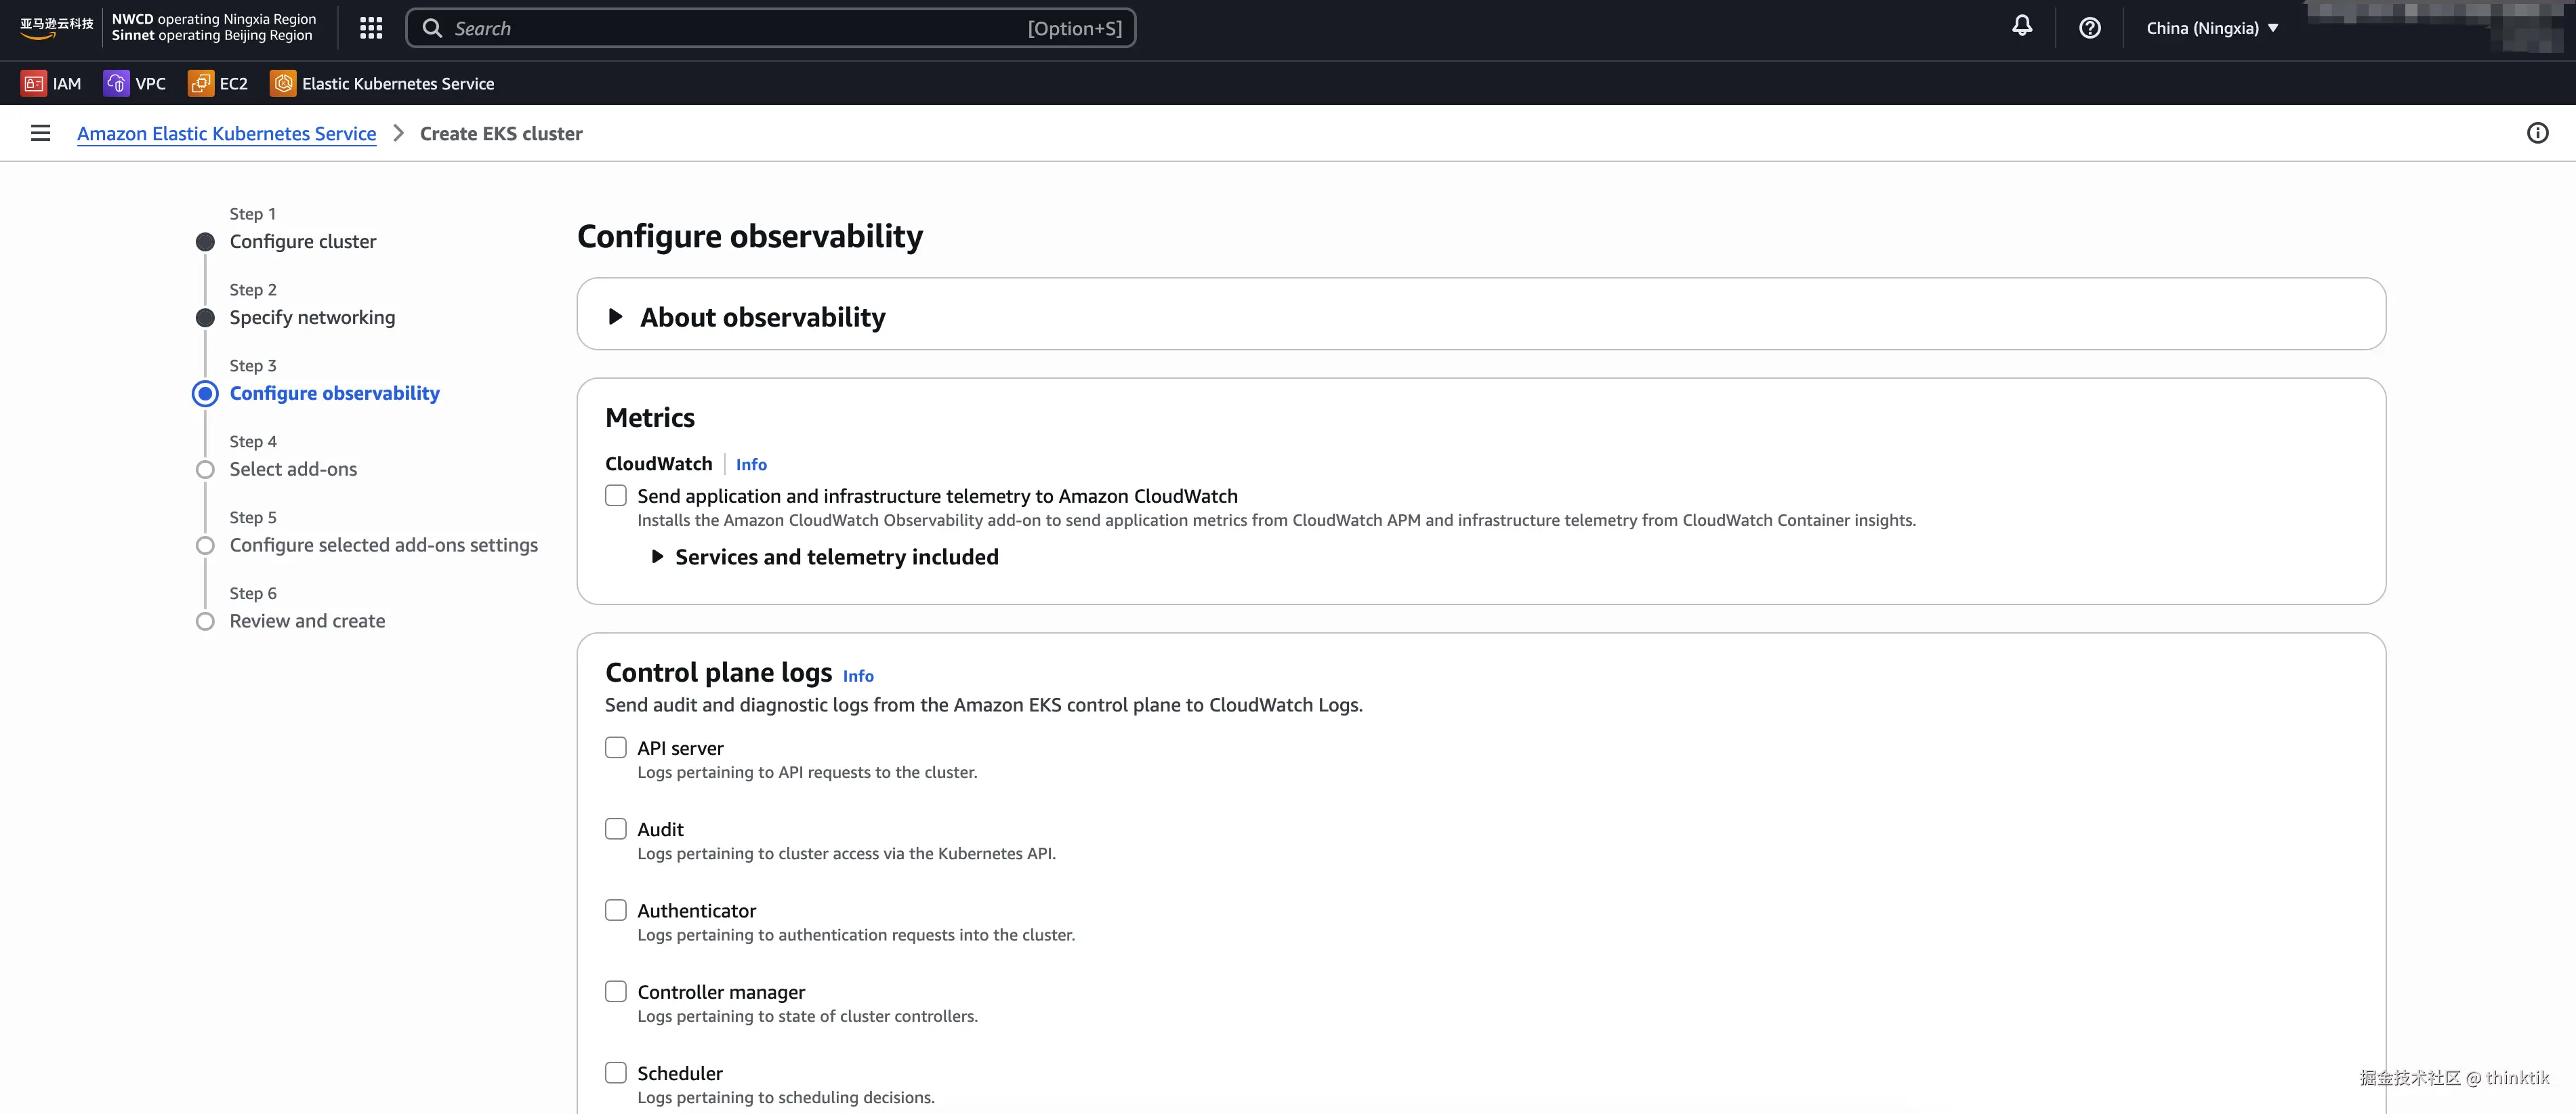
Task: Open the Amazon Elastic Kubernetes Service breadcrumb link
Action: point(226,134)
